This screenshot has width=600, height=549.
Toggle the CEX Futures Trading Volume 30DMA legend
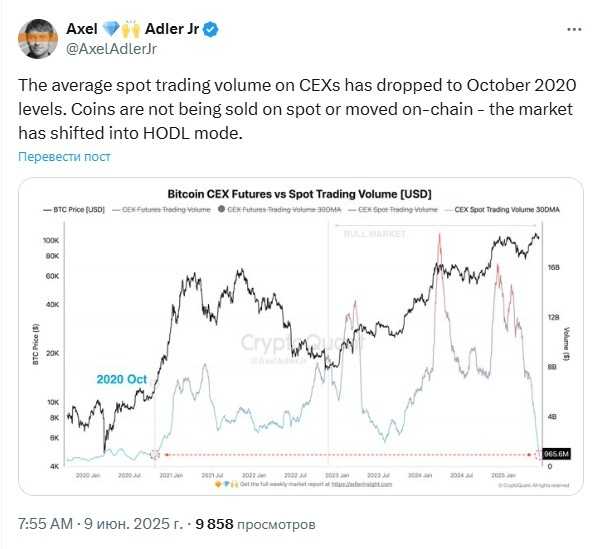click(x=279, y=210)
